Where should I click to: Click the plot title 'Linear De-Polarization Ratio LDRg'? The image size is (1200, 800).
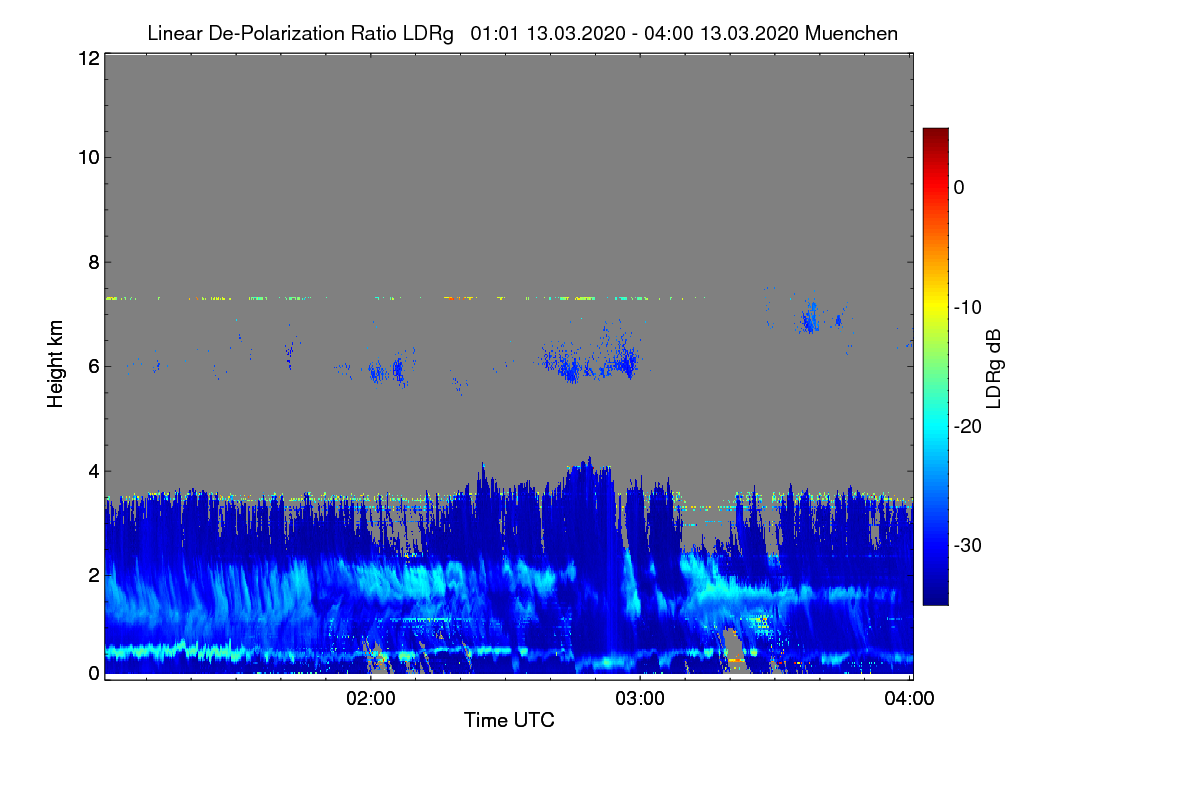pos(300,34)
